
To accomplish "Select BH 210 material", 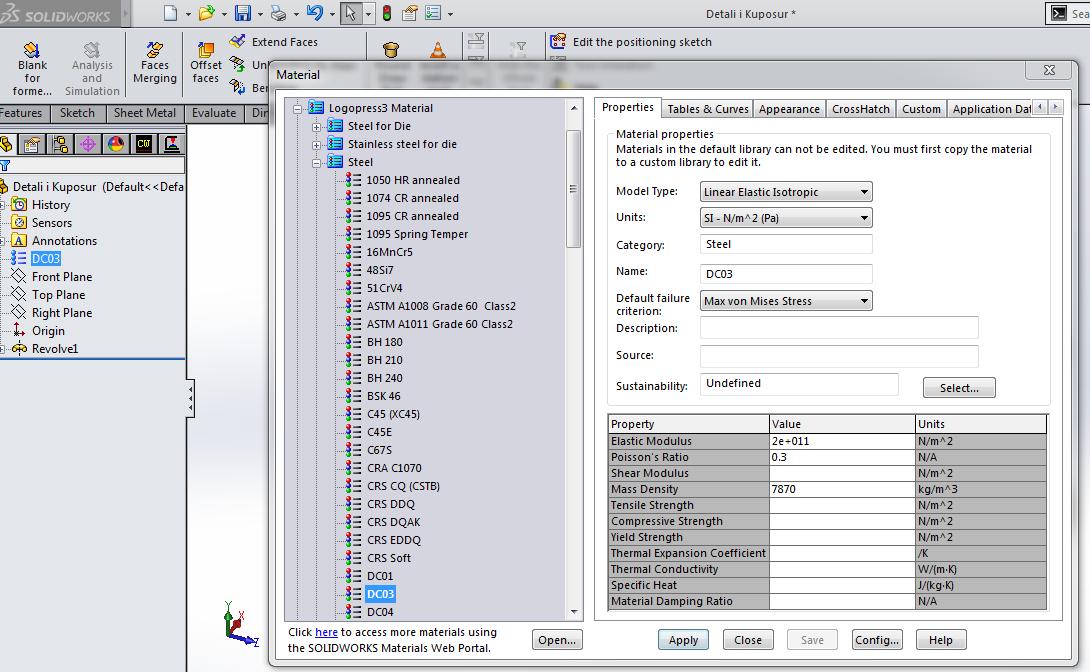I will (x=384, y=360).
